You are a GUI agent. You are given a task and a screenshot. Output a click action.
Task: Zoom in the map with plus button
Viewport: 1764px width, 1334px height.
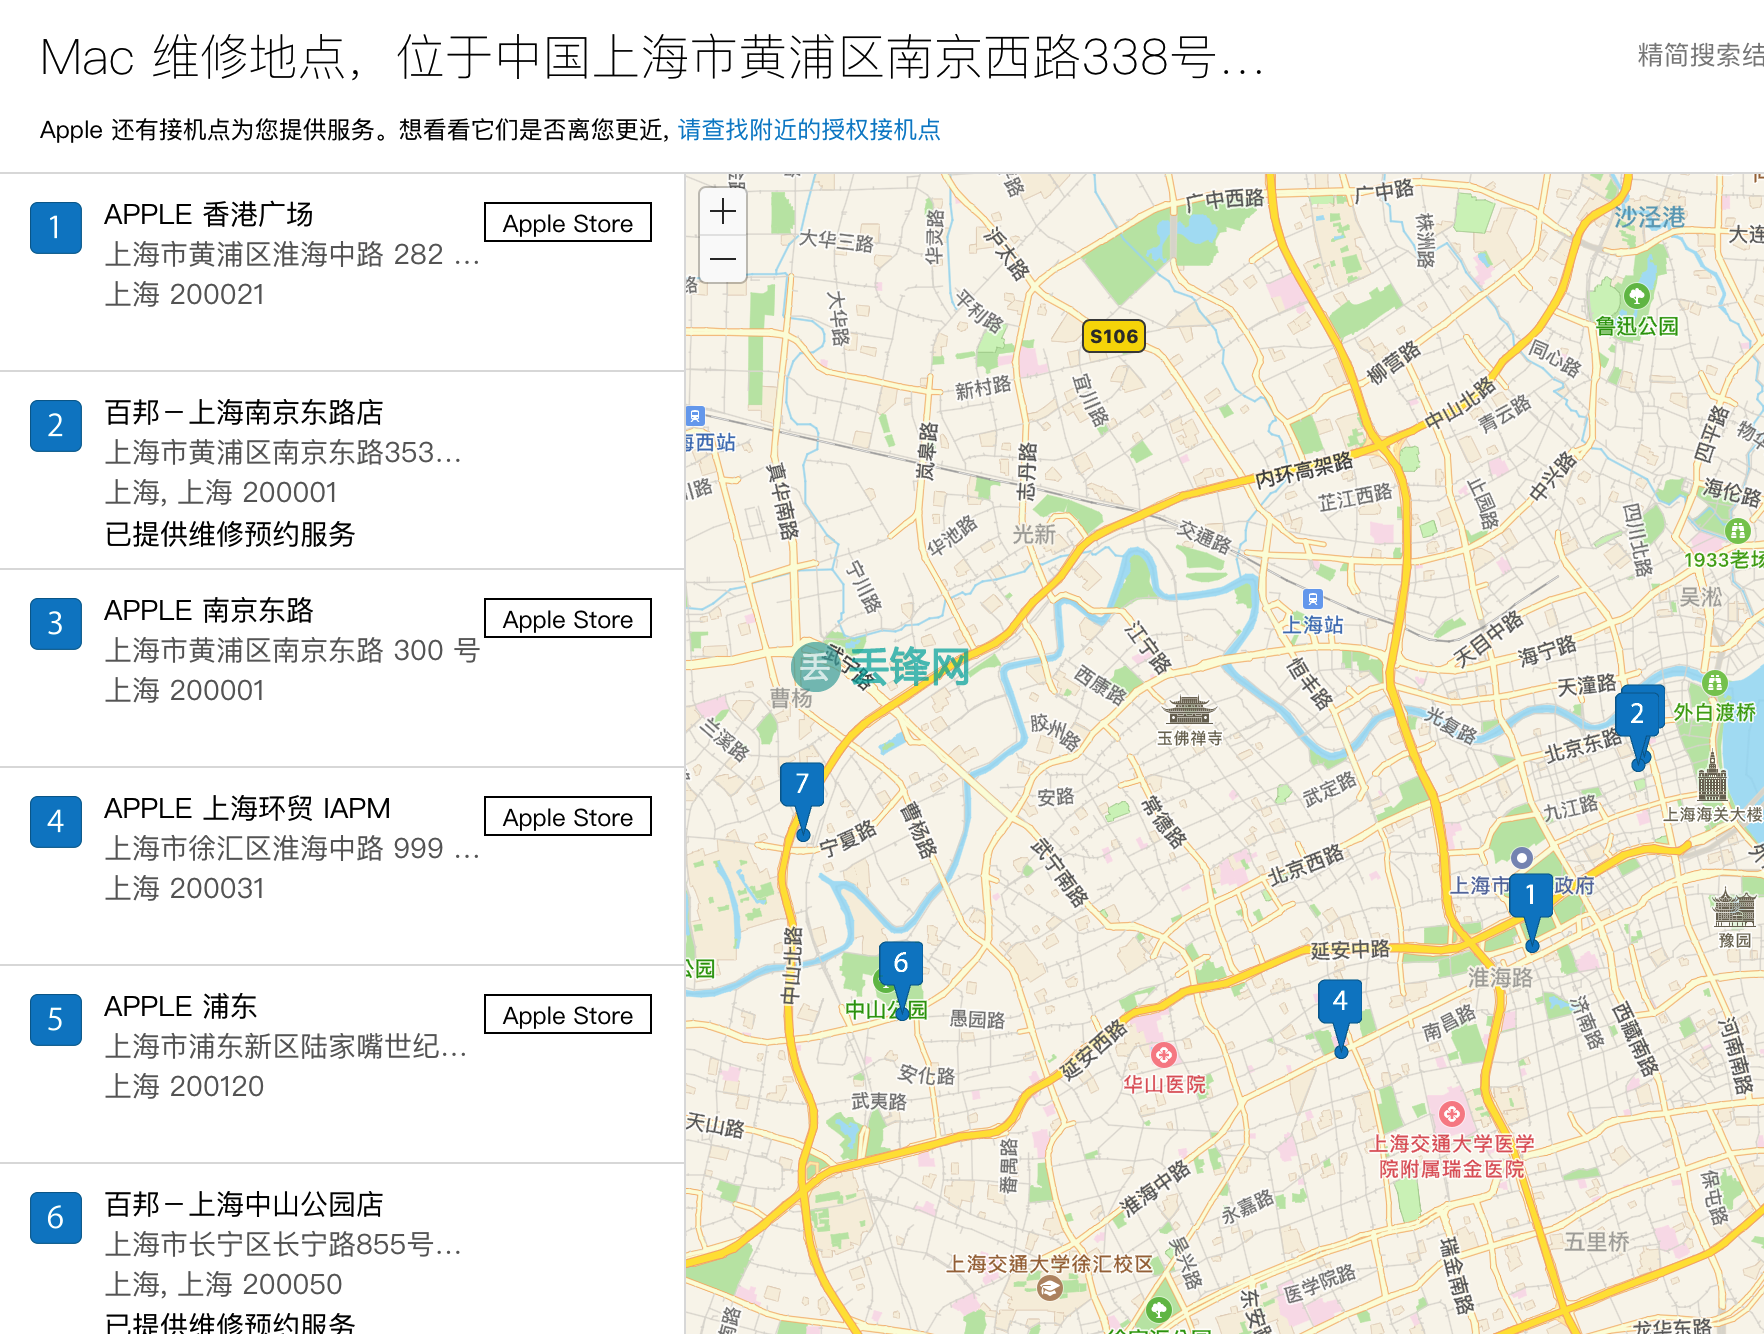coord(723,212)
